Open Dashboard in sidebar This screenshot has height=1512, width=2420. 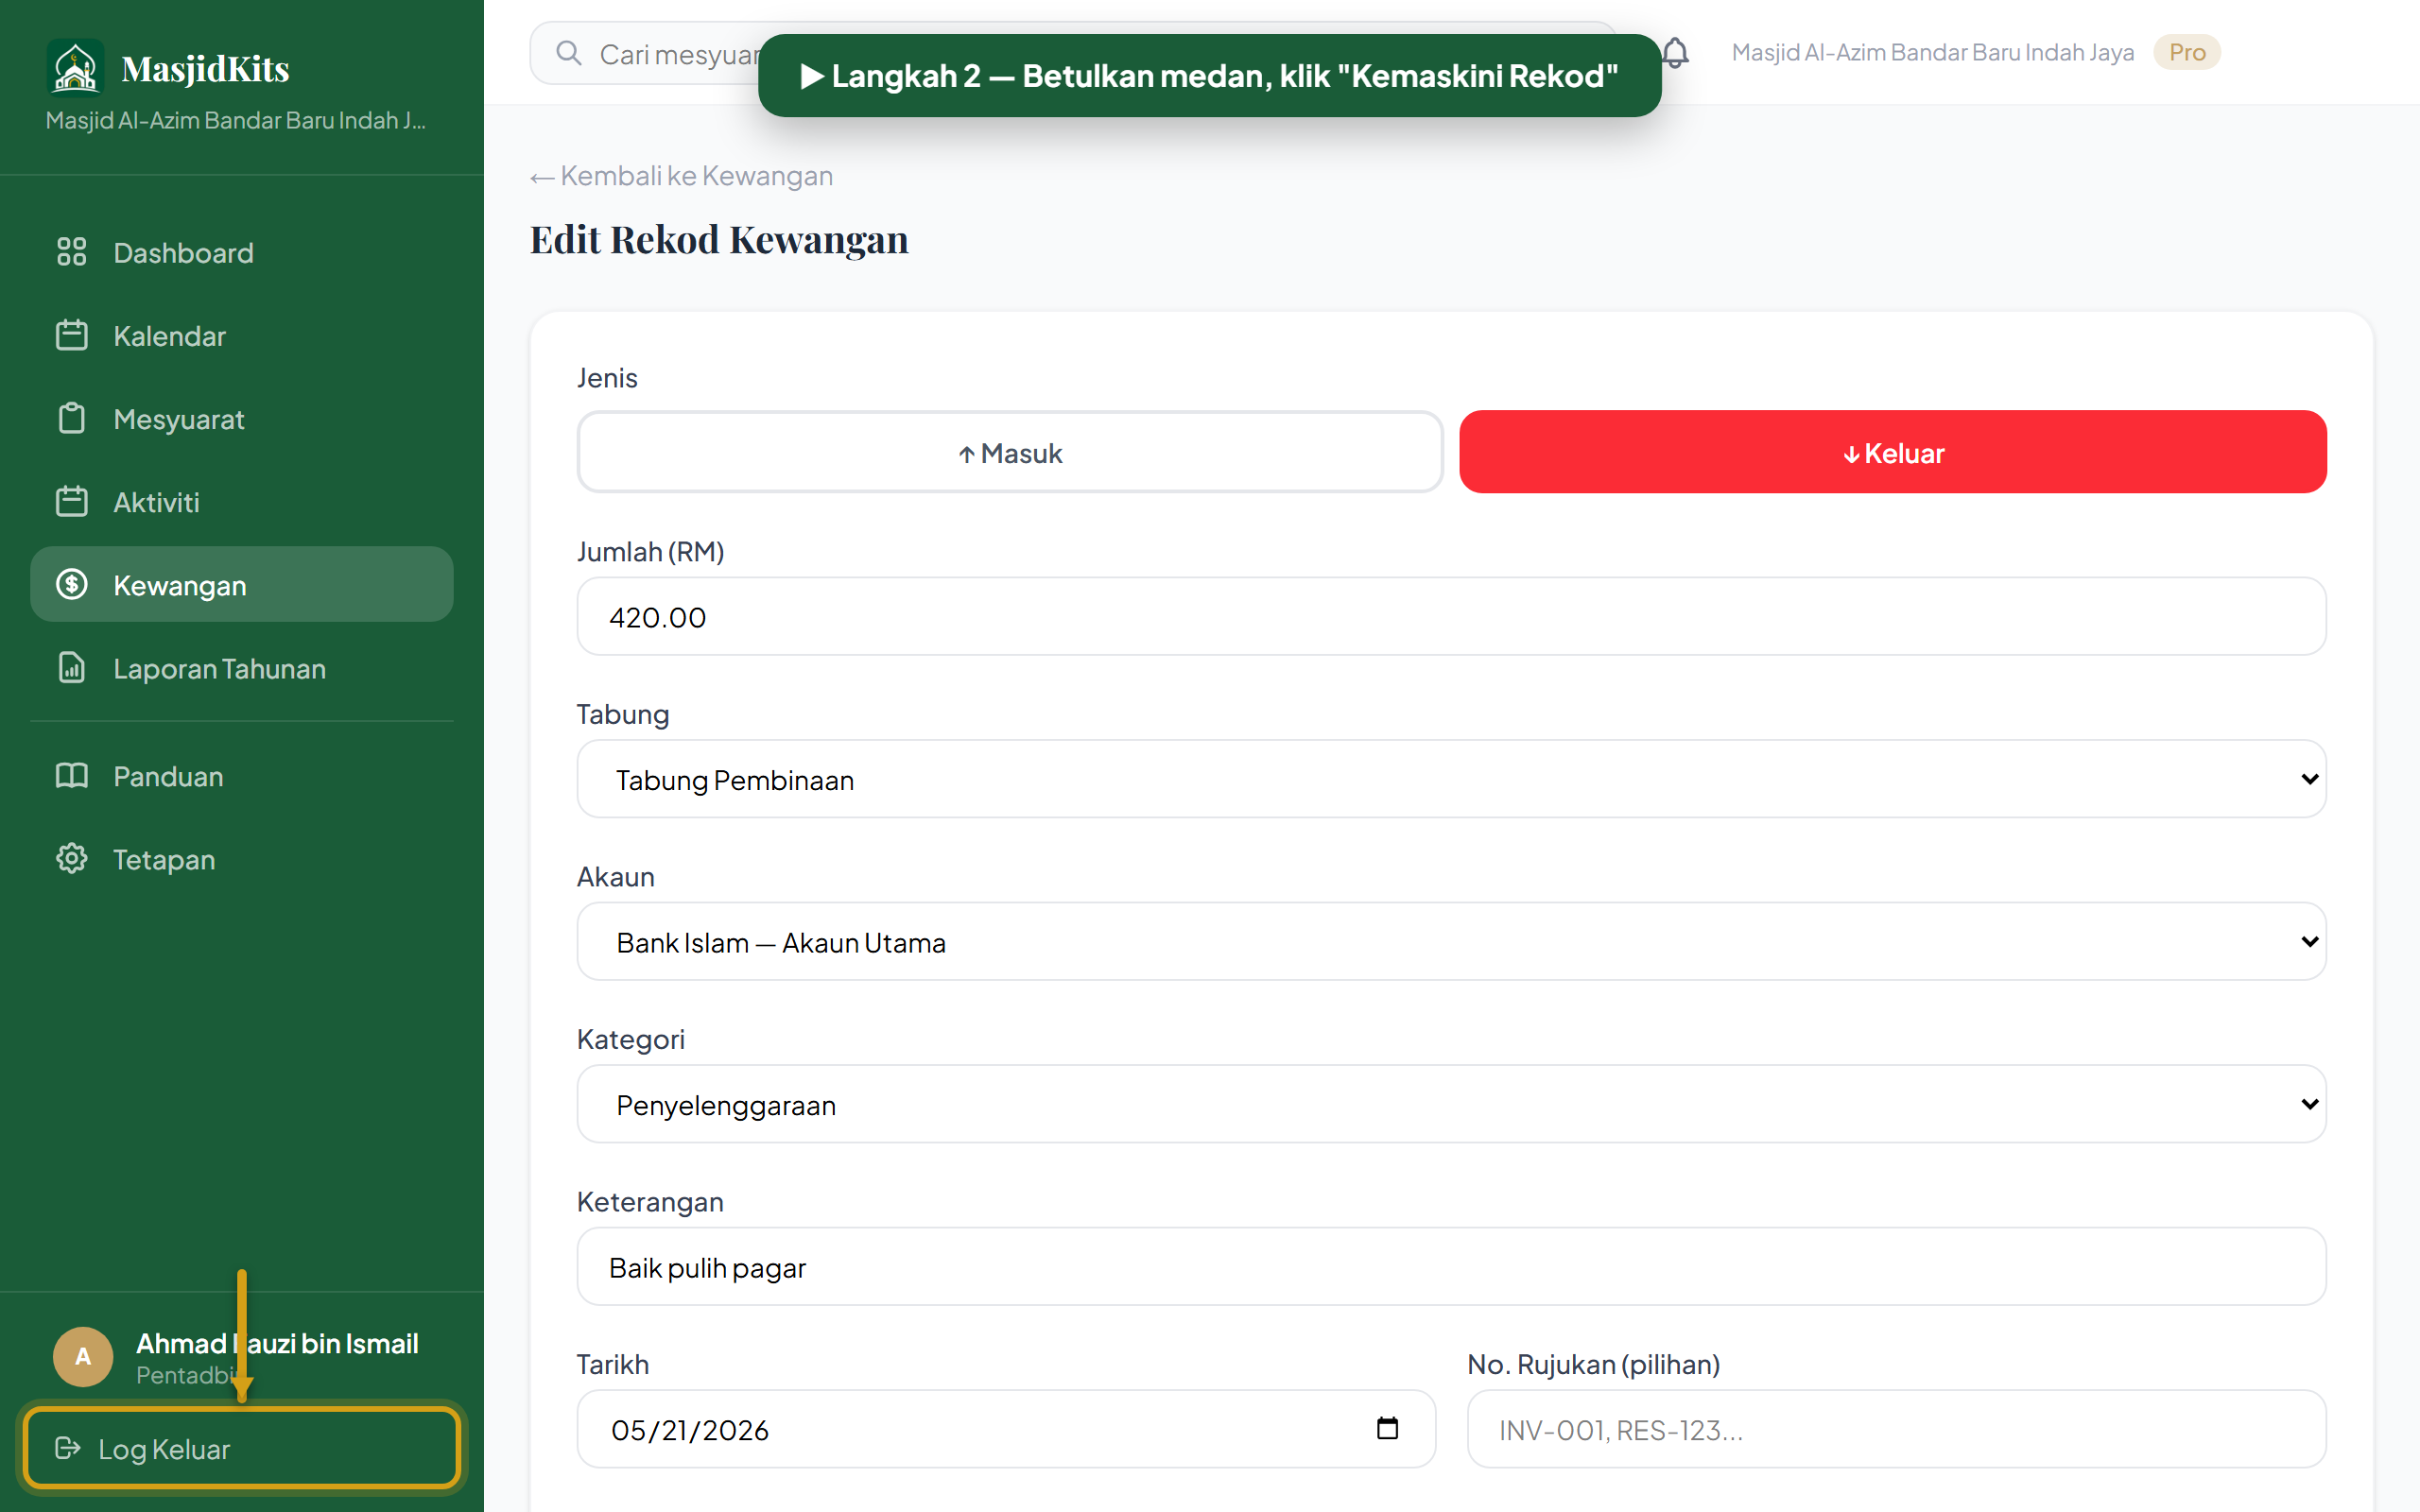point(242,252)
